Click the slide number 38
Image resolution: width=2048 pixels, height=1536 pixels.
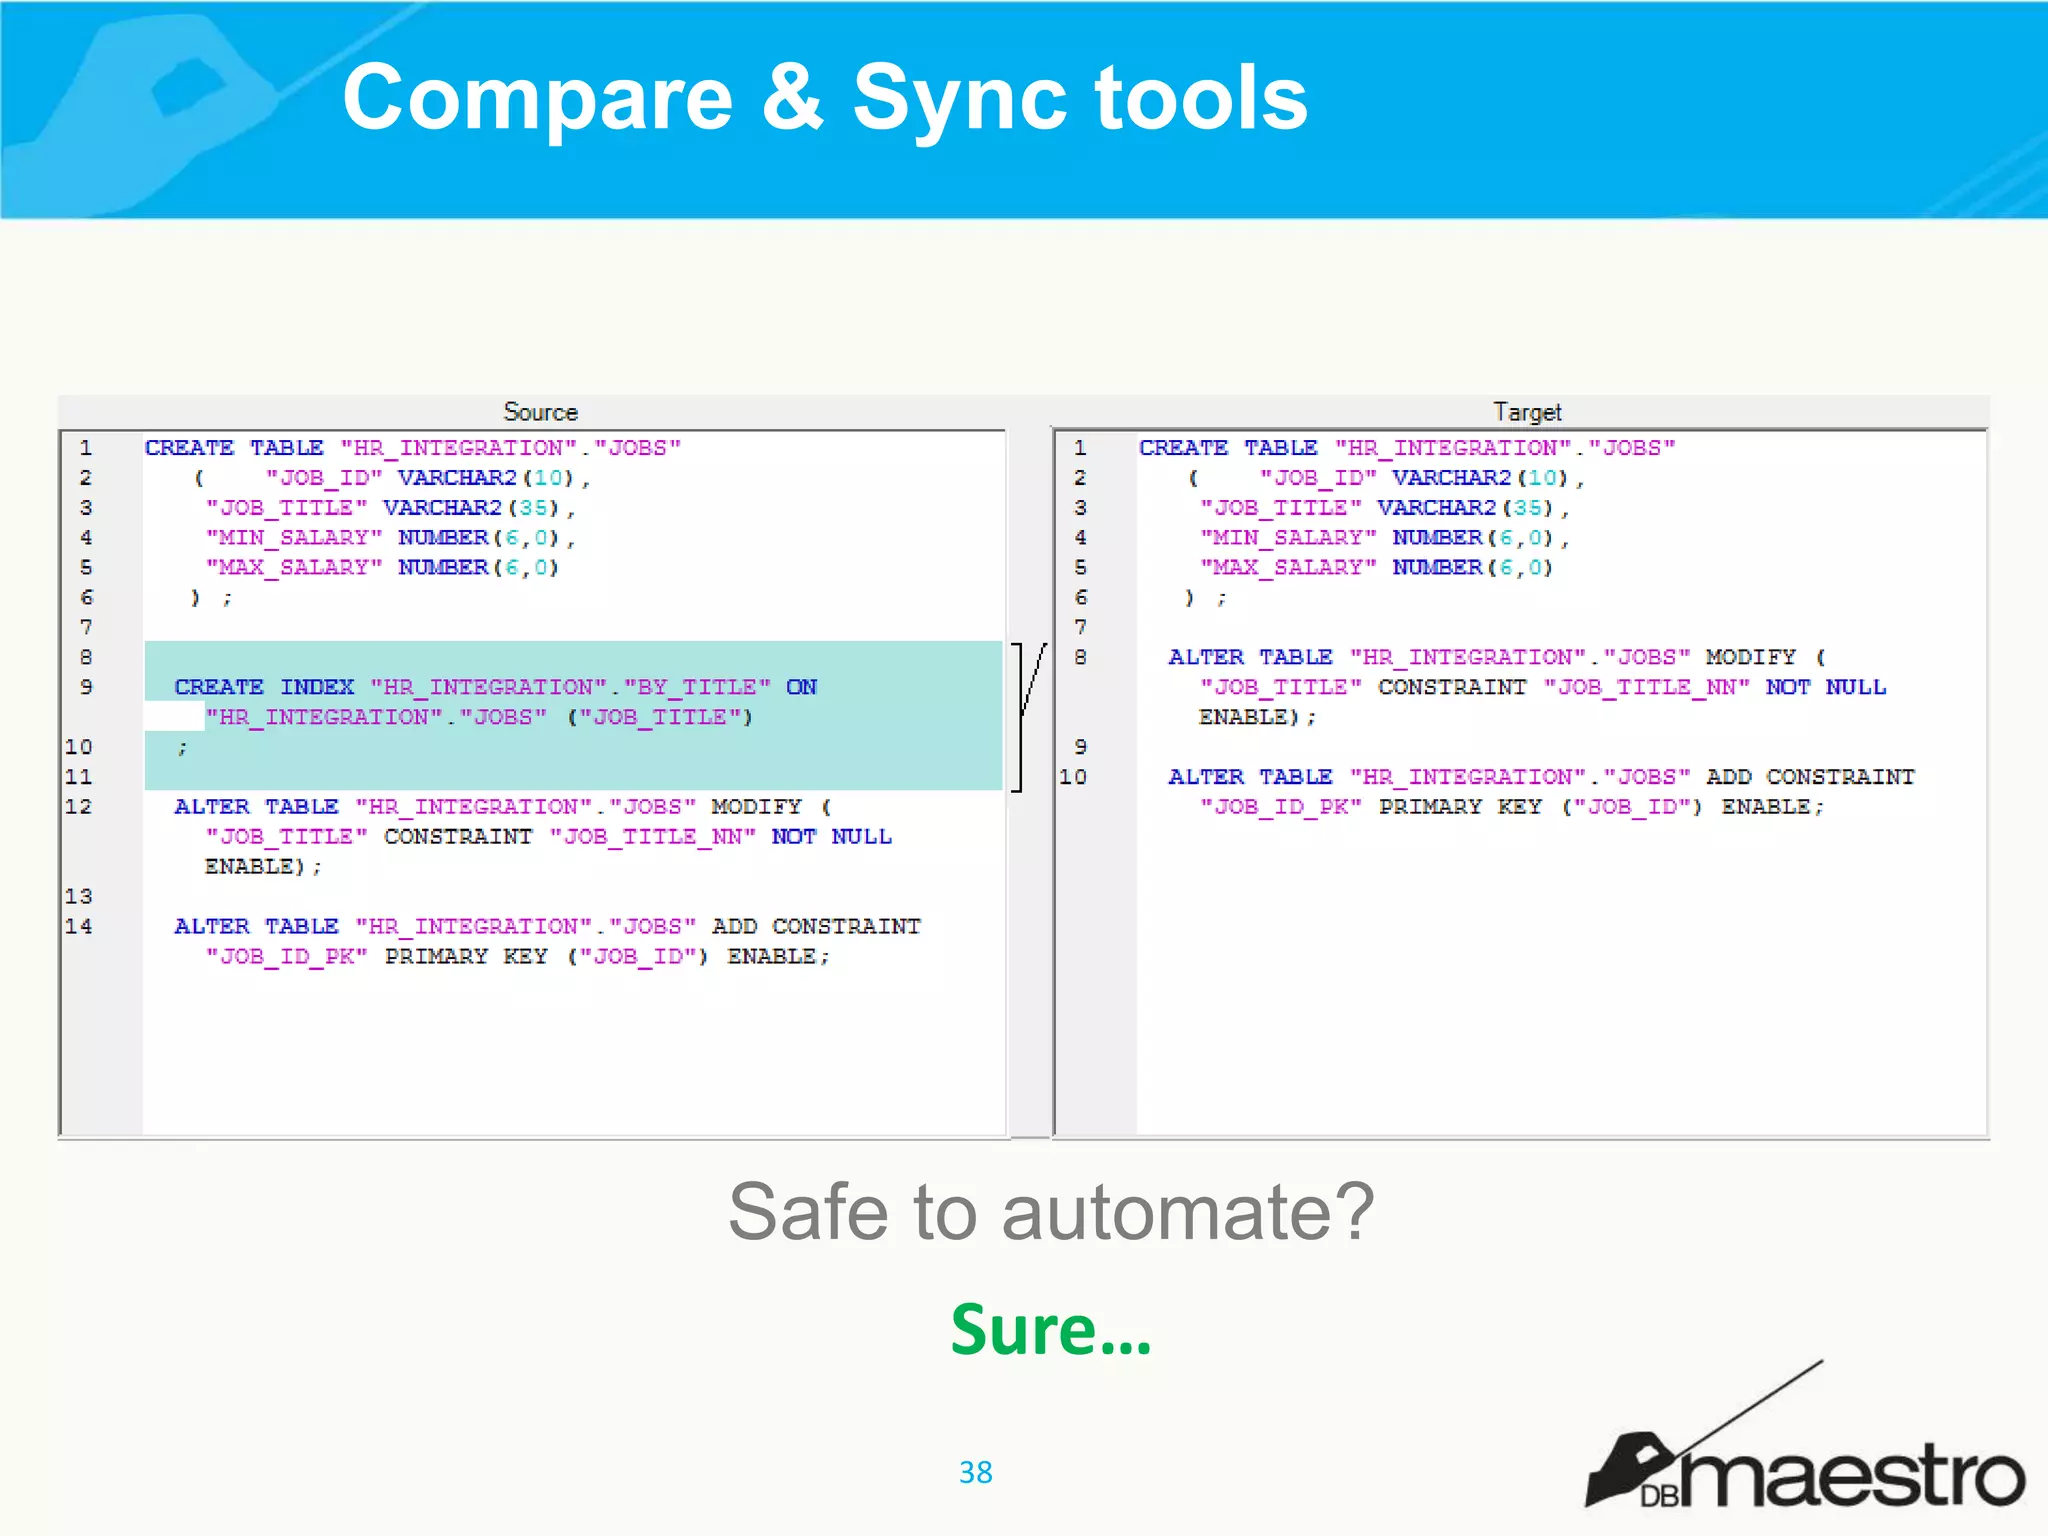click(x=975, y=1472)
